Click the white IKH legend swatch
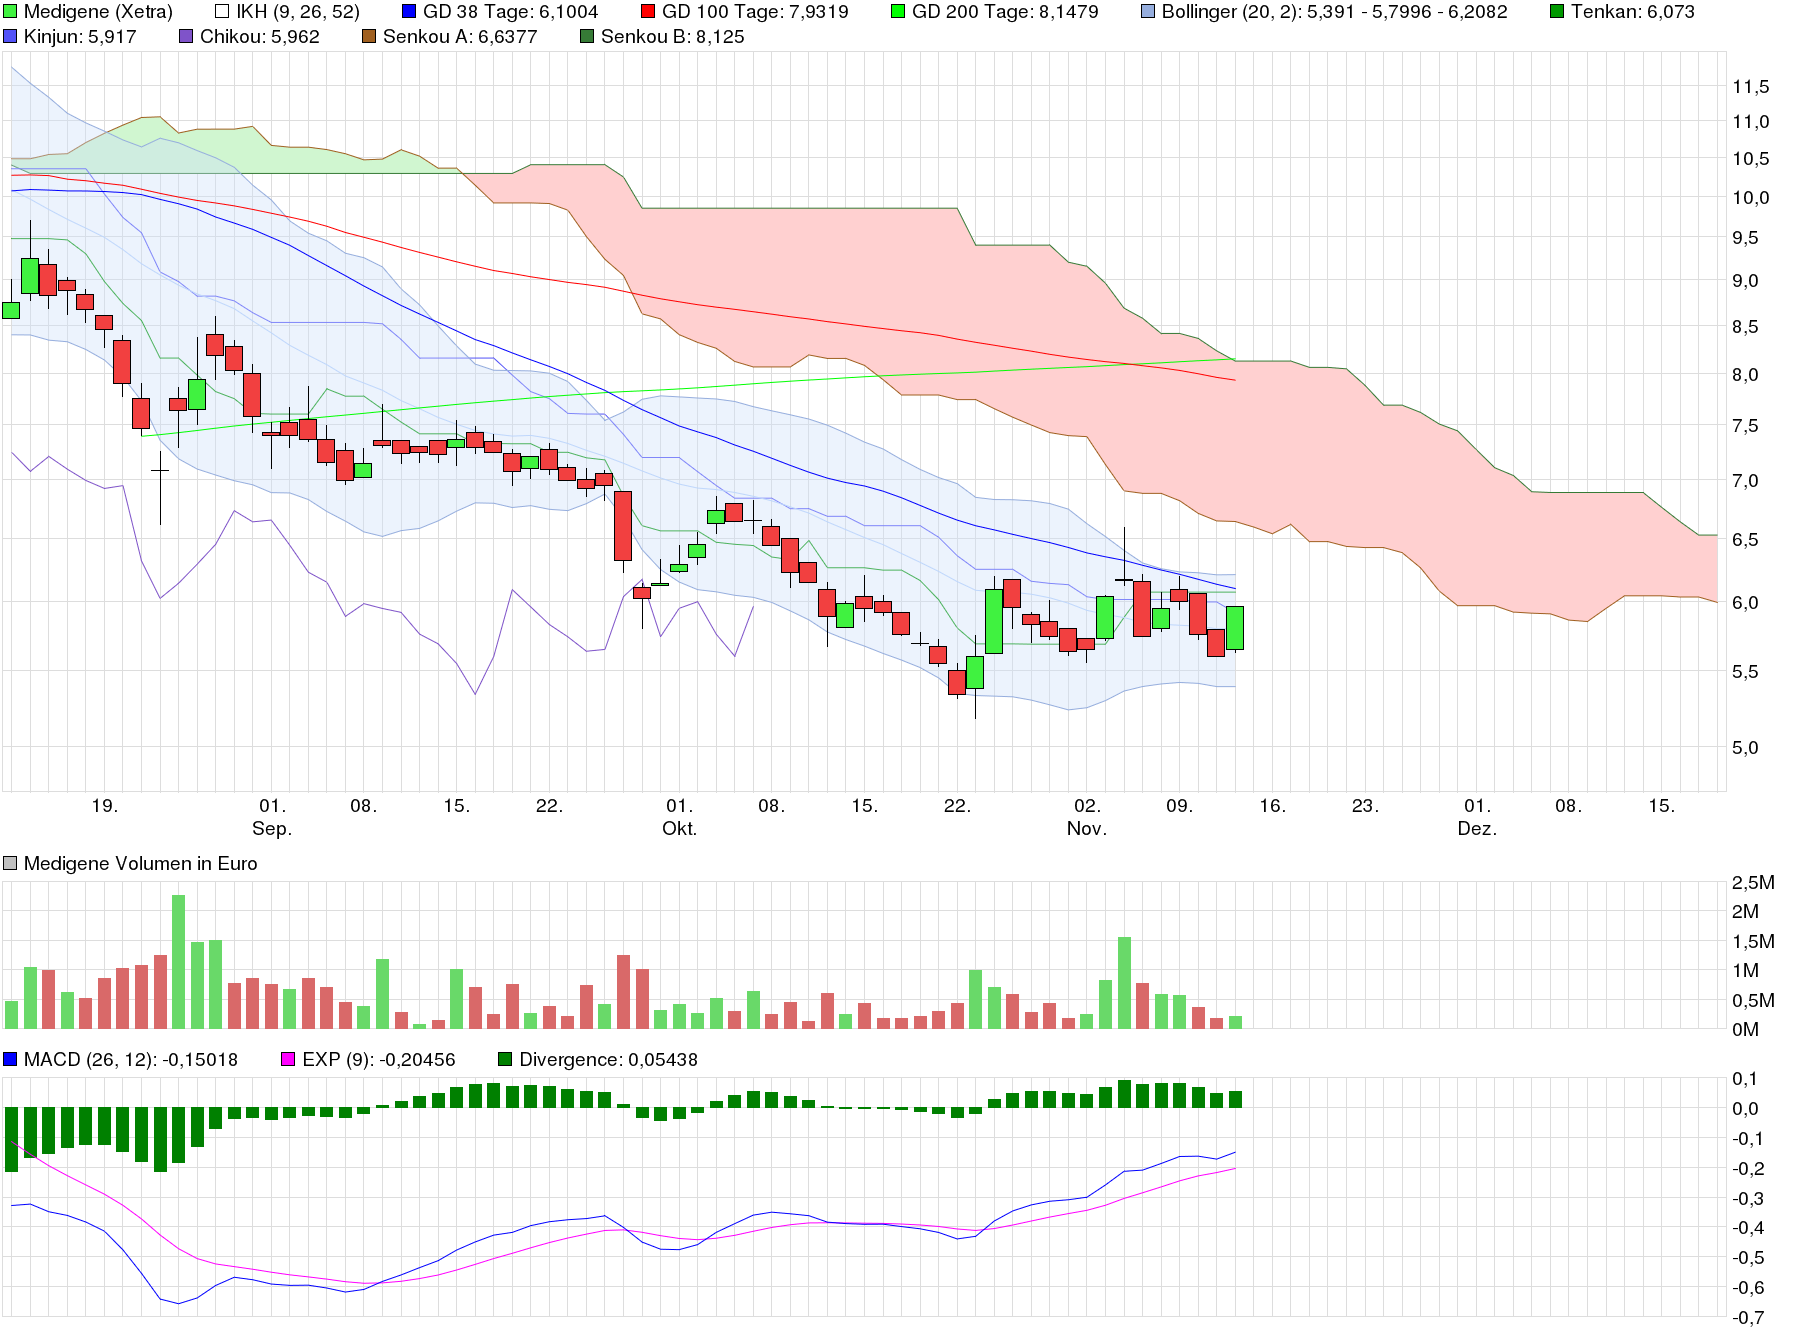This screenshot has width=1800, height=1337. [x=222, y=12]
